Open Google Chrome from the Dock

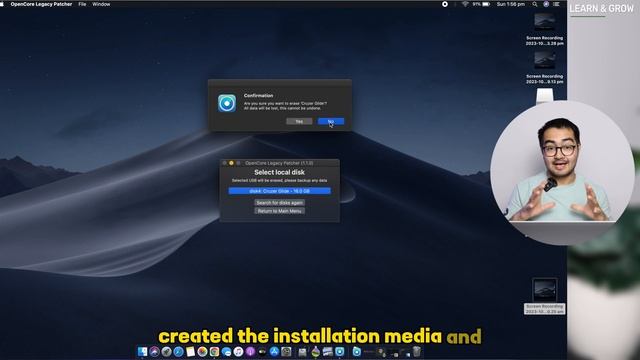[214, 351]
